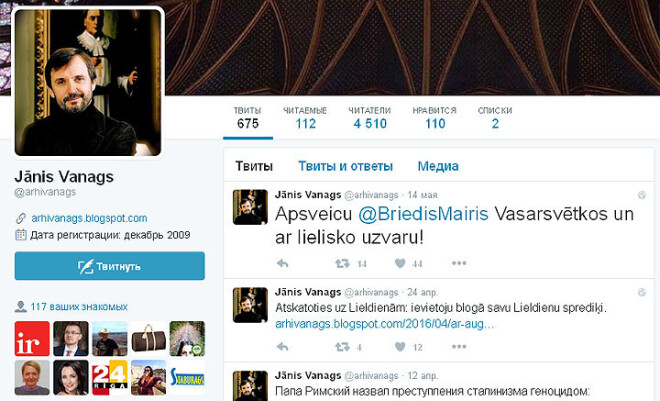
Task: Click the Твитнуть button
Action: click(x=109, y=266)
